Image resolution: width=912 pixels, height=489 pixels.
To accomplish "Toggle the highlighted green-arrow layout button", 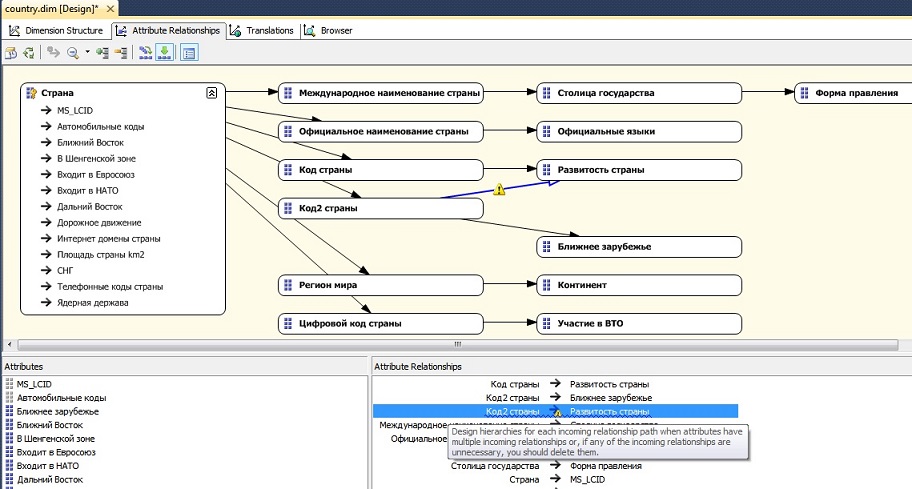I will [165, 53].
